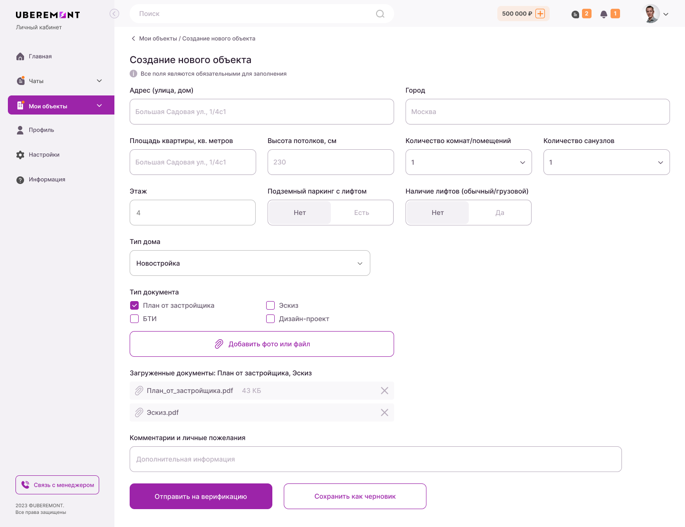
Task: Click the search magnifier icon
Action: coord(380,14)
